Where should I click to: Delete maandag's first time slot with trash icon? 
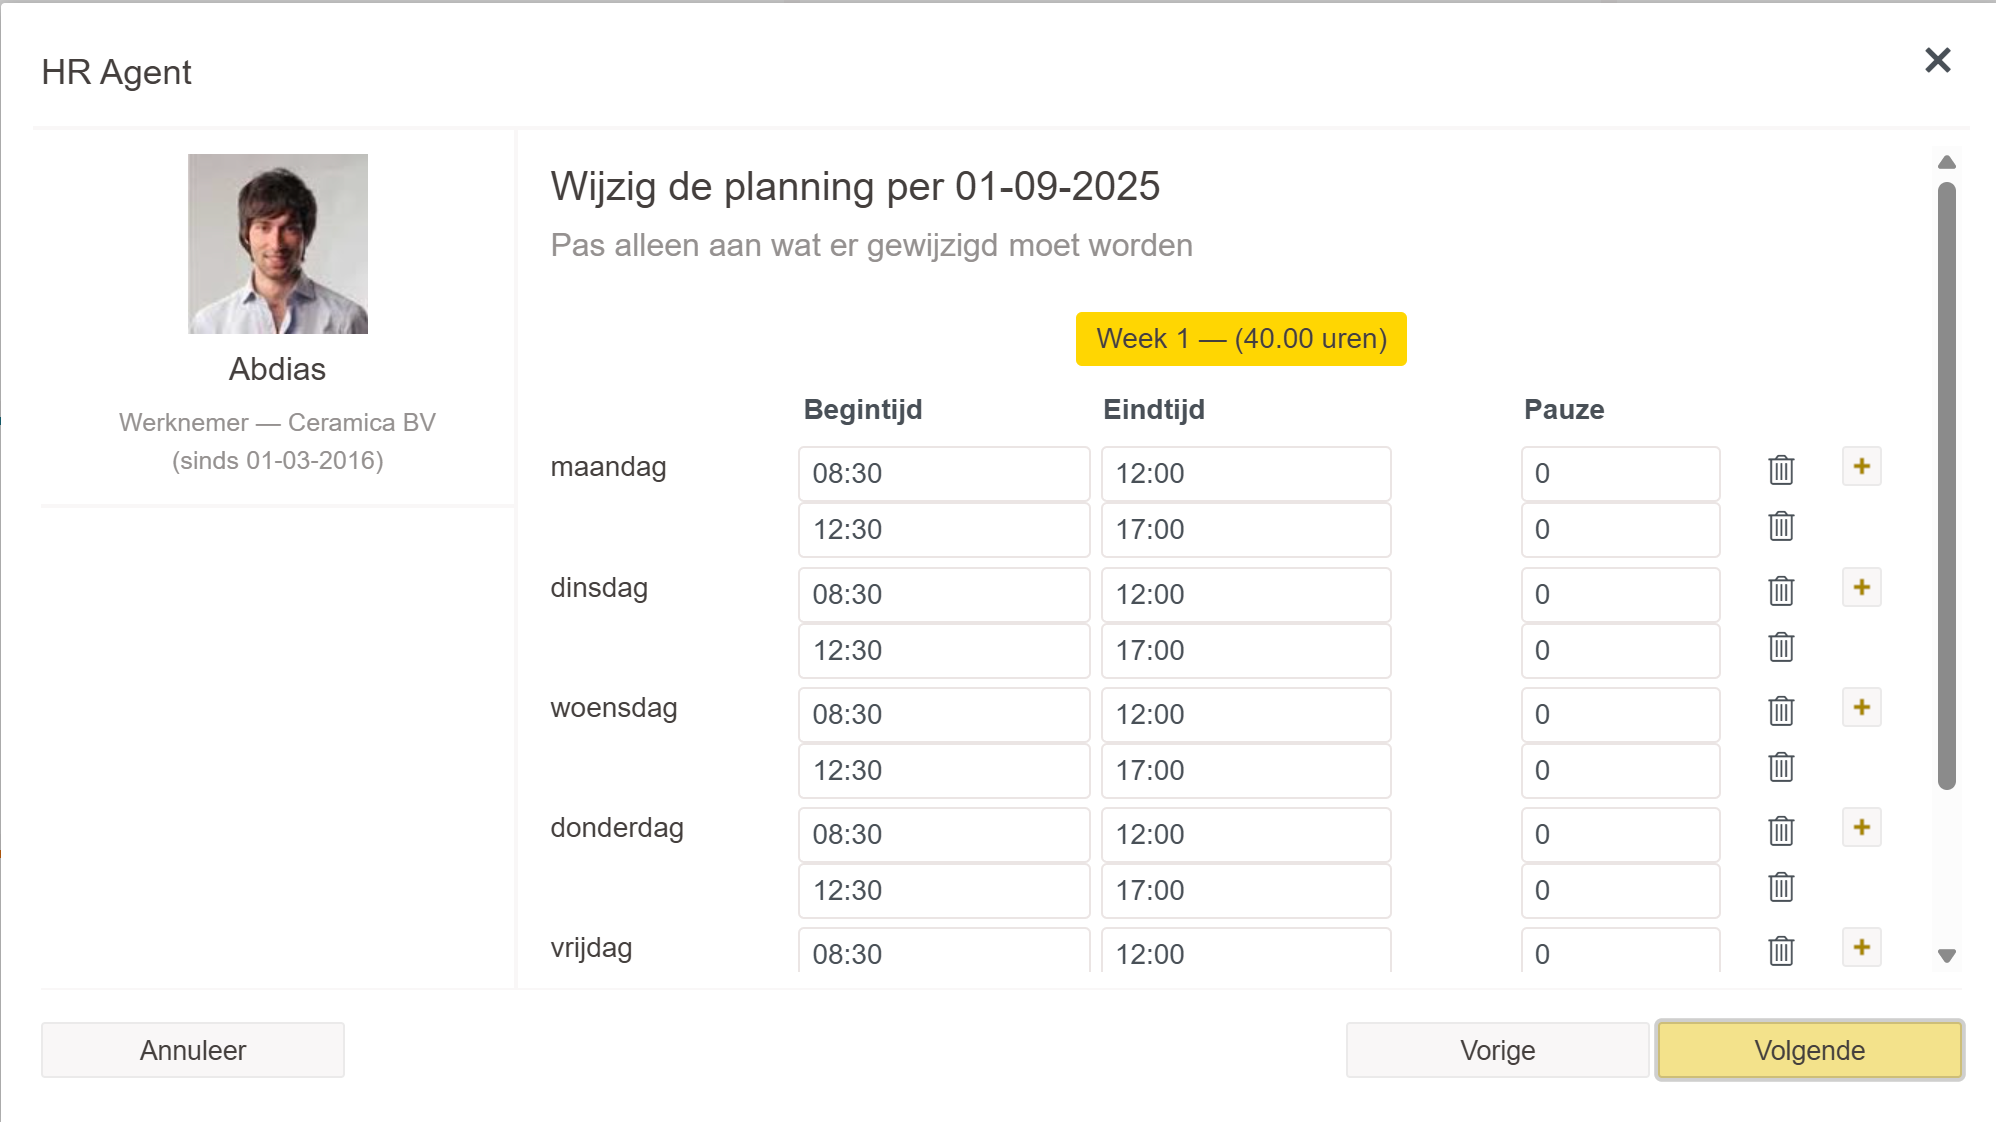click(1781, 470)
